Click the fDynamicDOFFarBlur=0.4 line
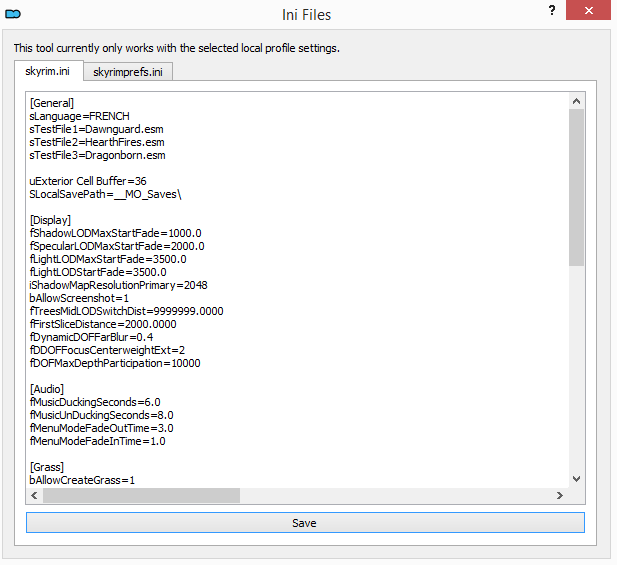This screenshot has height=565, width=617. (x=91, y=337)
